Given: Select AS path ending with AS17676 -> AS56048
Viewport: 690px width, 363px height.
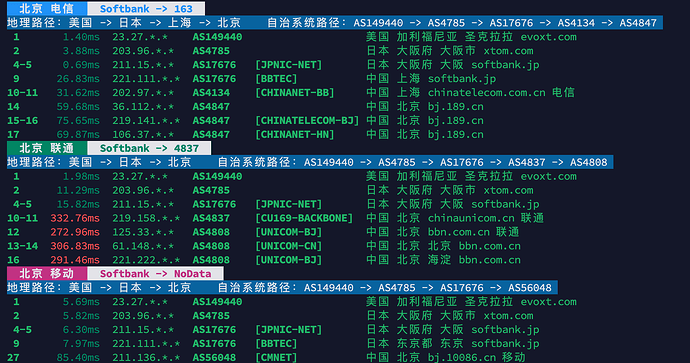Looking at the screenshot, I should click(384, 287).
